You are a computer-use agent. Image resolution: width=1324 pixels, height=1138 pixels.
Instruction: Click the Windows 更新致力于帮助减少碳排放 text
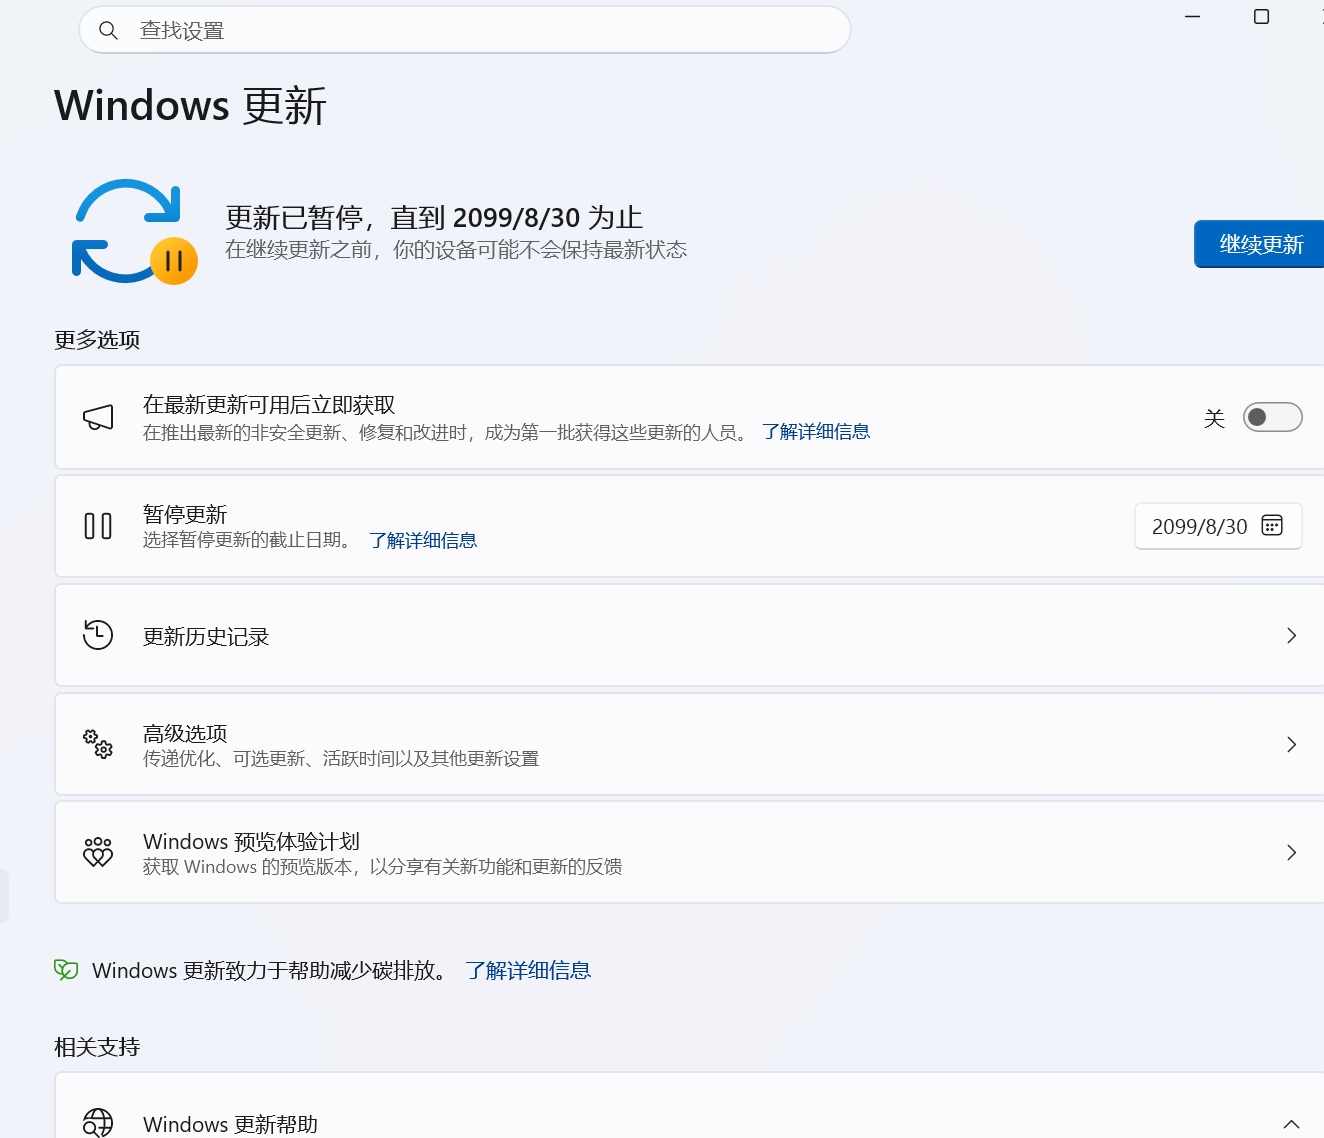(271, 971)
